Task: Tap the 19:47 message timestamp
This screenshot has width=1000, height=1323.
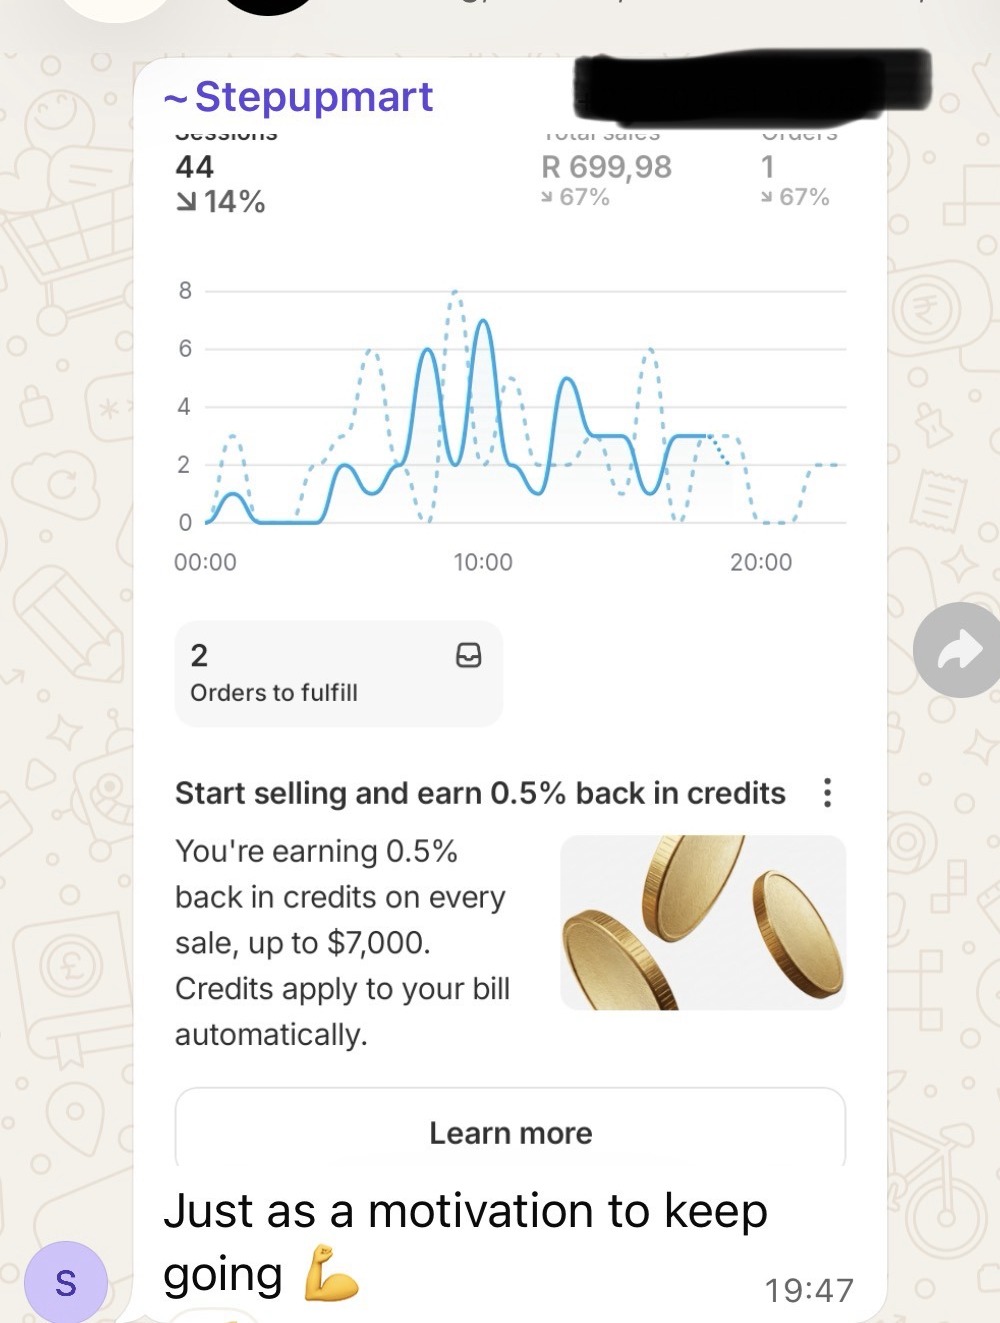Action: pyautogui.click(x=809, y=1290)
